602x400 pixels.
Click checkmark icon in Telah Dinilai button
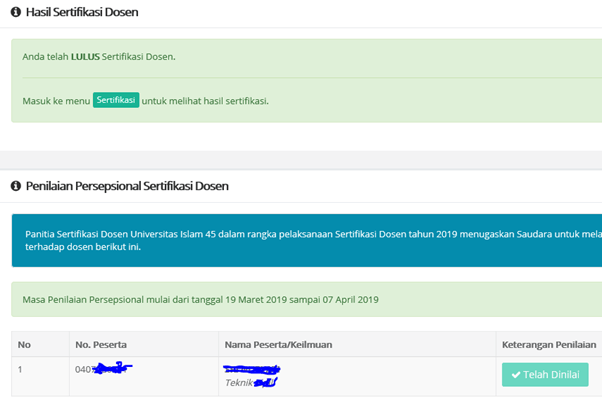coord(515,375)
